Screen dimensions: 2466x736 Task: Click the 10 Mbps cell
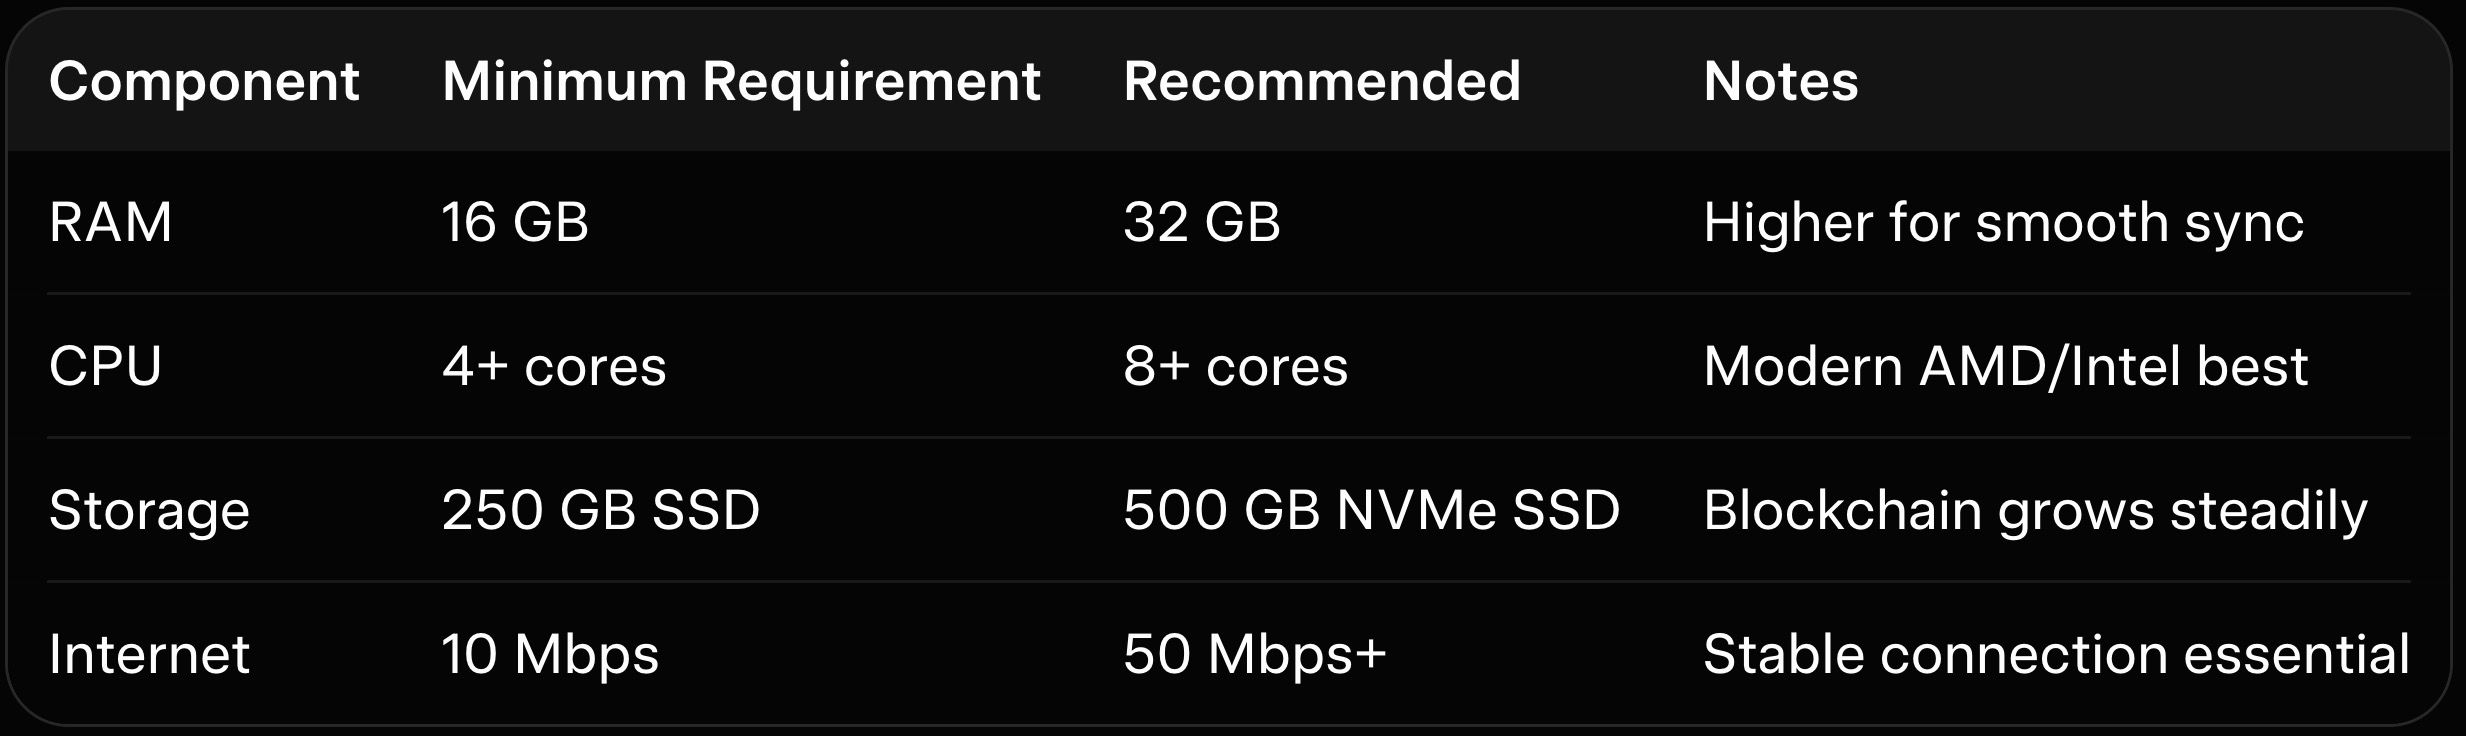[550, 654]
